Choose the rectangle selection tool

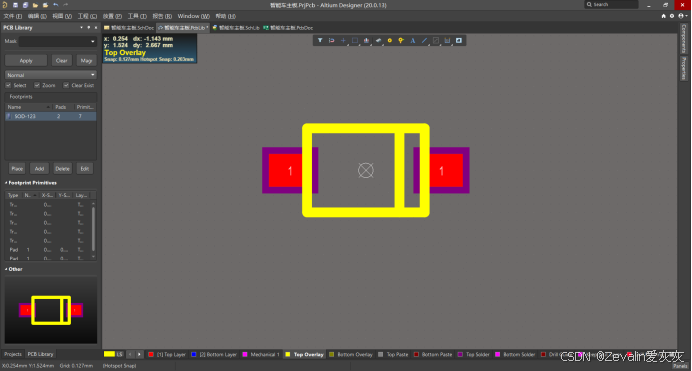[355, 41]
